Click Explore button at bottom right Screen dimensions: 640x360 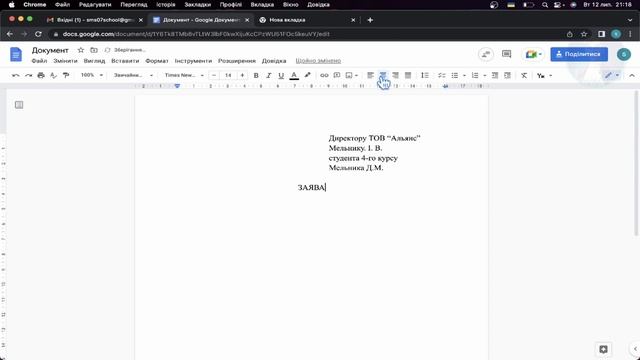coord(603,349)
